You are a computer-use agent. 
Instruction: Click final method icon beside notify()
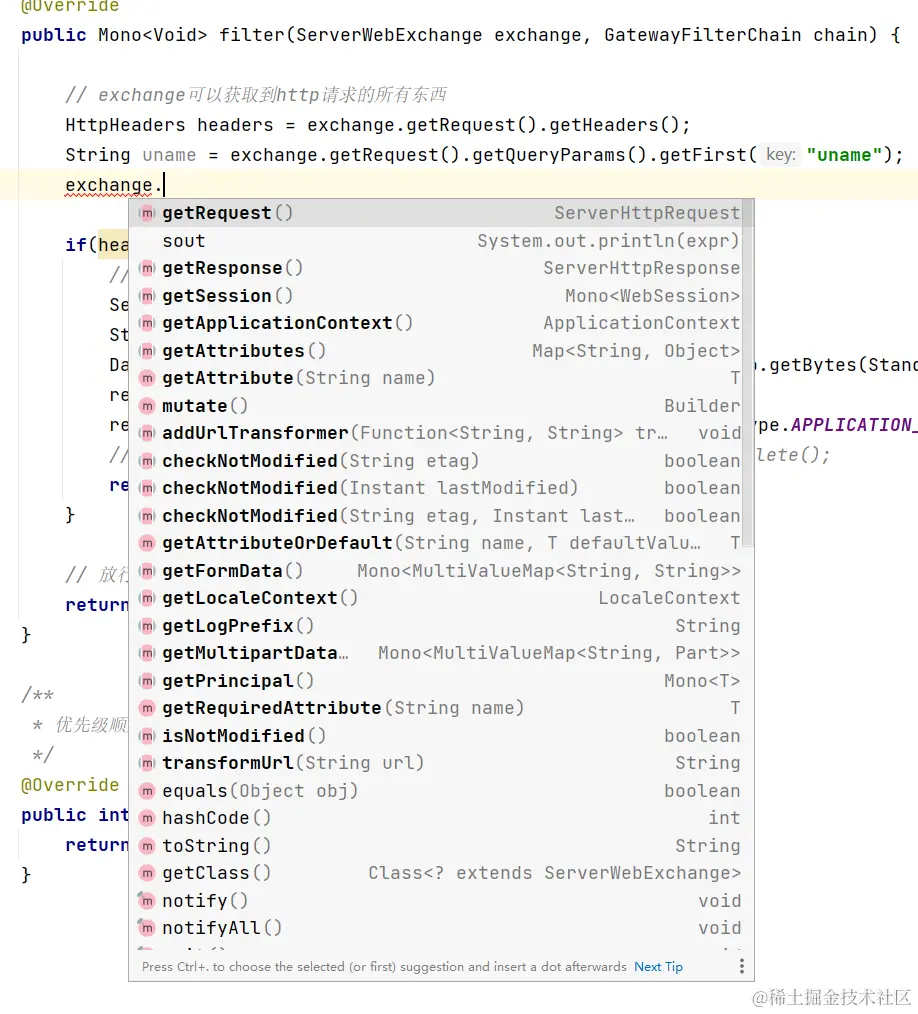(x=147, y=900)
